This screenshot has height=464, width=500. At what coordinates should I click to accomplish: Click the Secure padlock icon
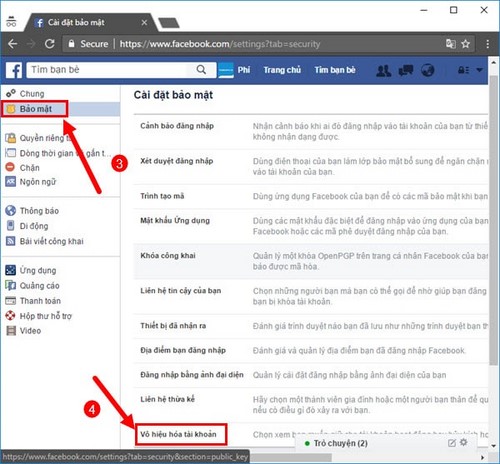click(x=71, y=44)
